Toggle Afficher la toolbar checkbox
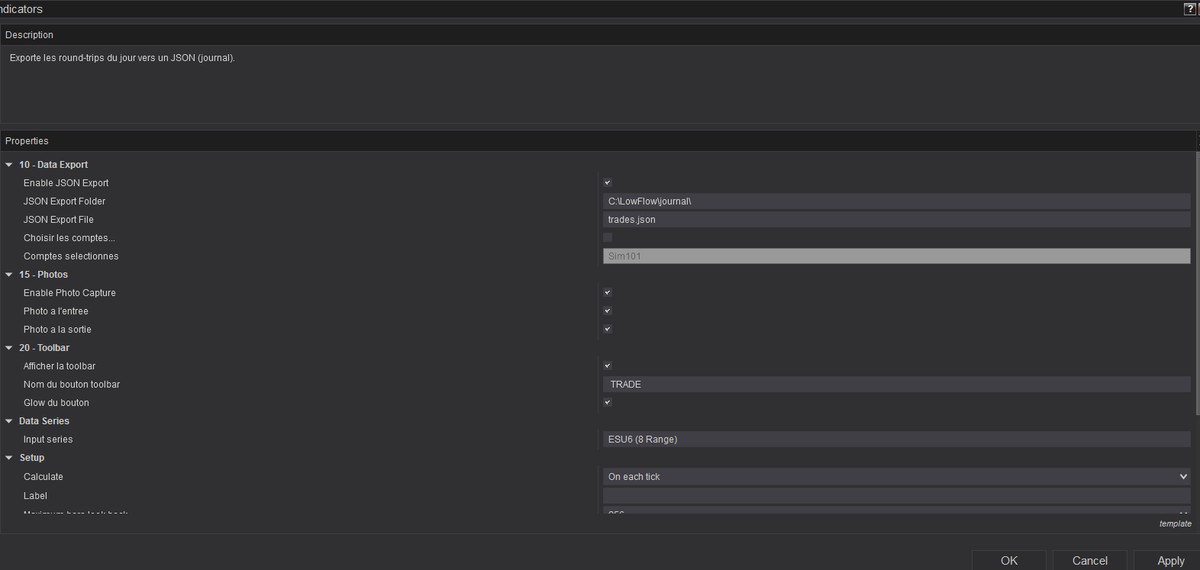The width and height of the screenshot is (1200, 570). (x=607, y=366)
